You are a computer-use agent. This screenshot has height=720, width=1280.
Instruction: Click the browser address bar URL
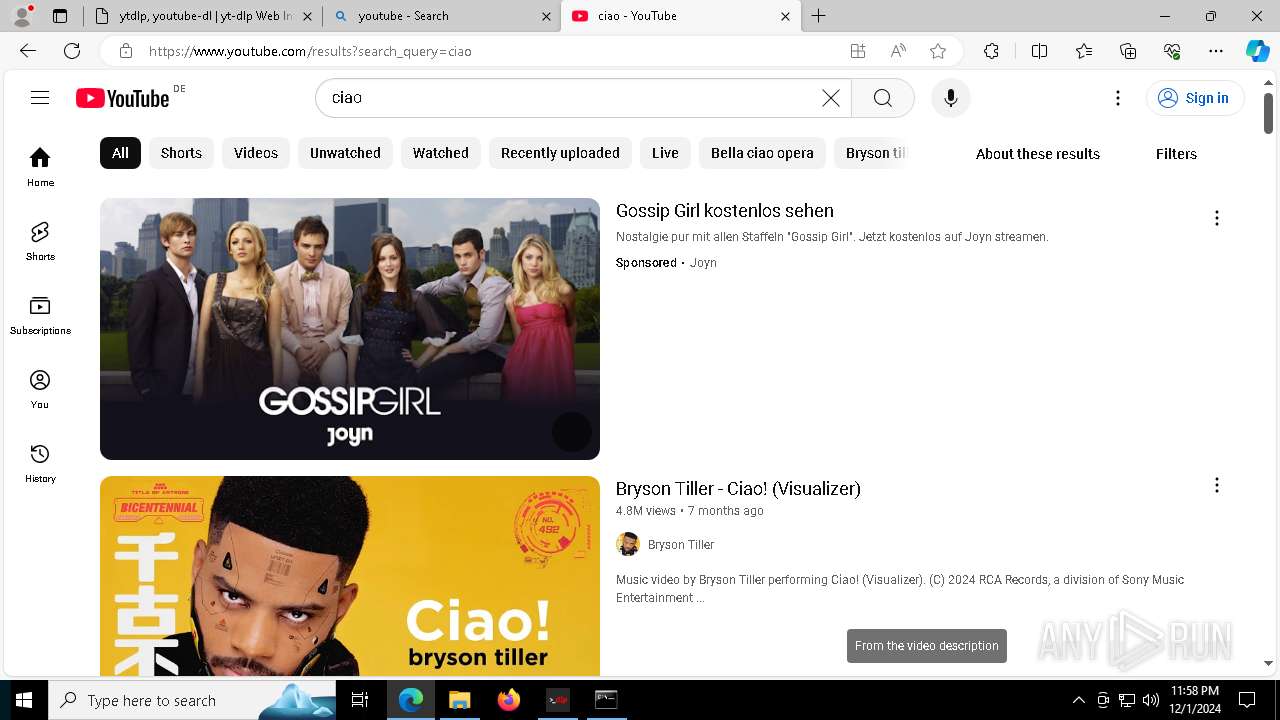310,51
